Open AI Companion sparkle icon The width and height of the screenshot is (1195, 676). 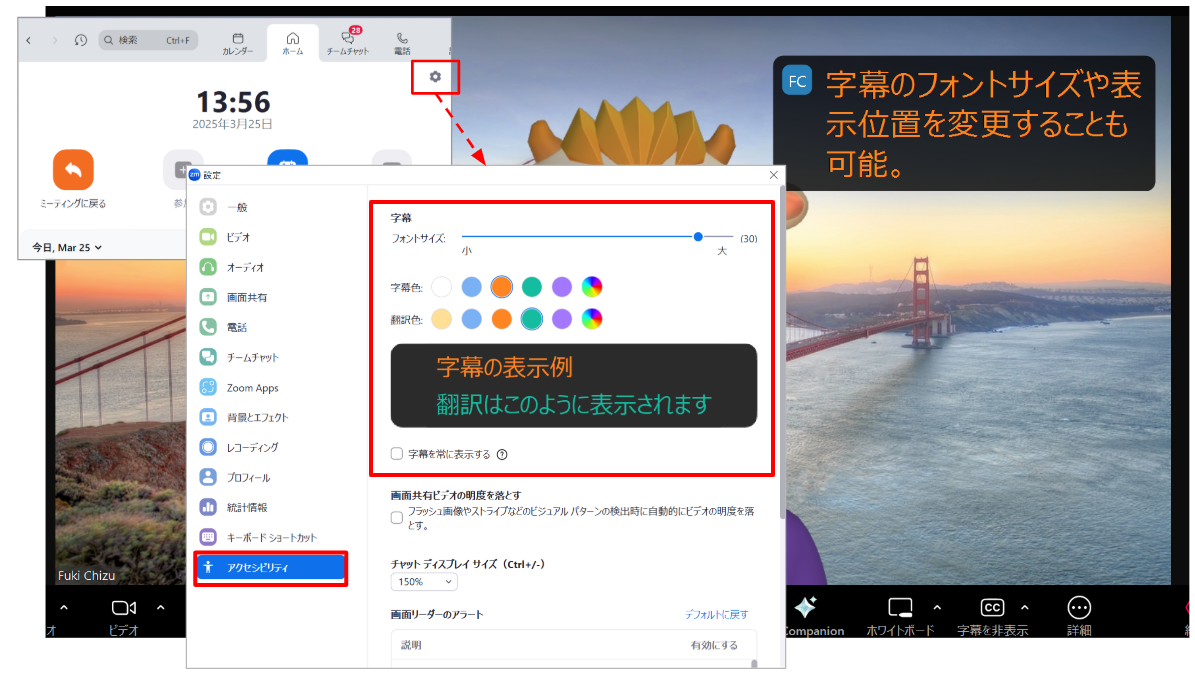tap(806, 607)
